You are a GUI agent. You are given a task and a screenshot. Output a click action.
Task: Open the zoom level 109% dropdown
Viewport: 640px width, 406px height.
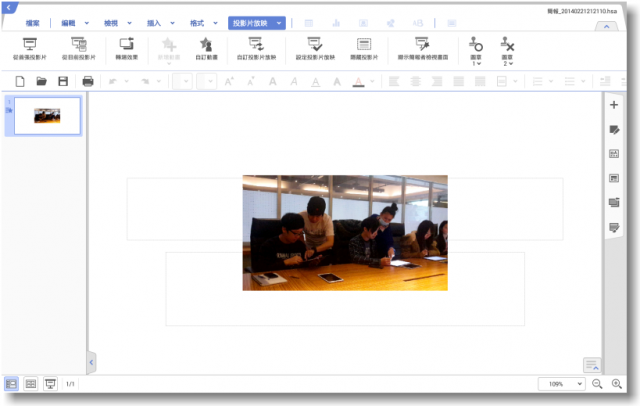click(x=562, y=384)
